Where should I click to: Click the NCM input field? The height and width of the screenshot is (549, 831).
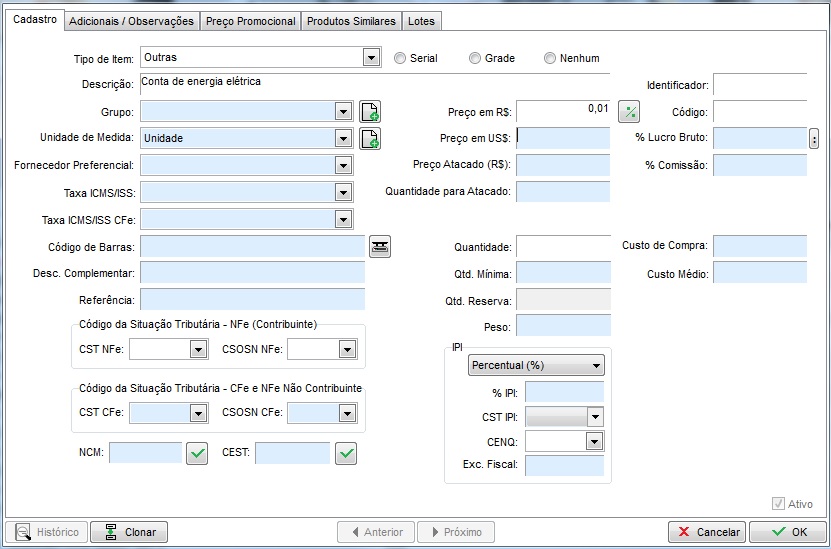coord(146,453)
